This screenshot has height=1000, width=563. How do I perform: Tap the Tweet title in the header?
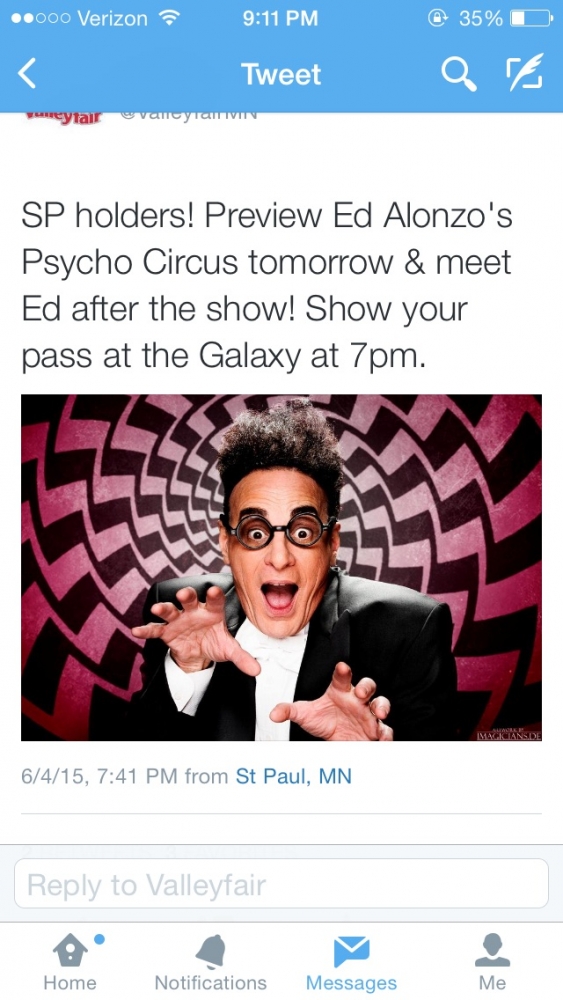click(x=281, y=74)
